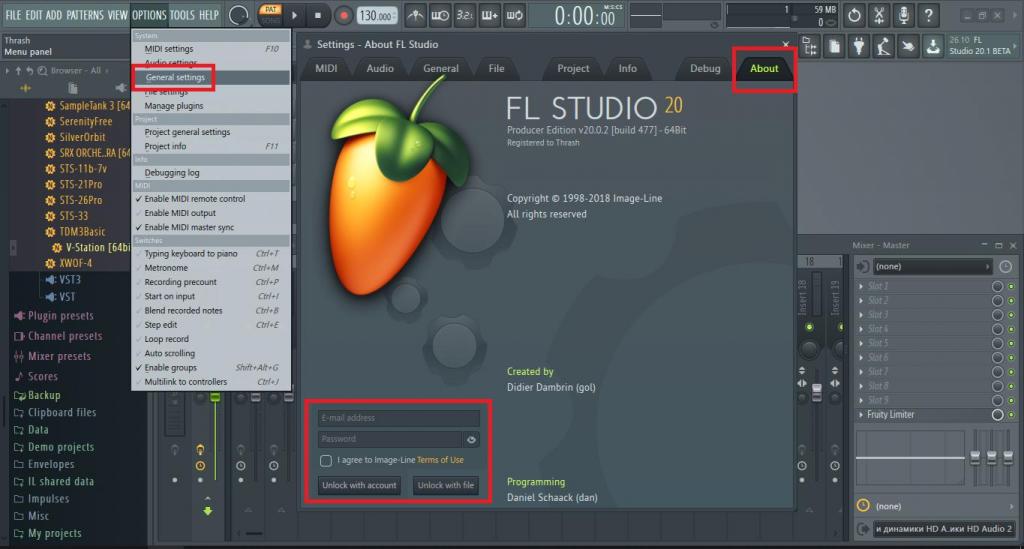1024x549 pixels.
Task: Open mixer audio output device dropdown
Action: 944,529
